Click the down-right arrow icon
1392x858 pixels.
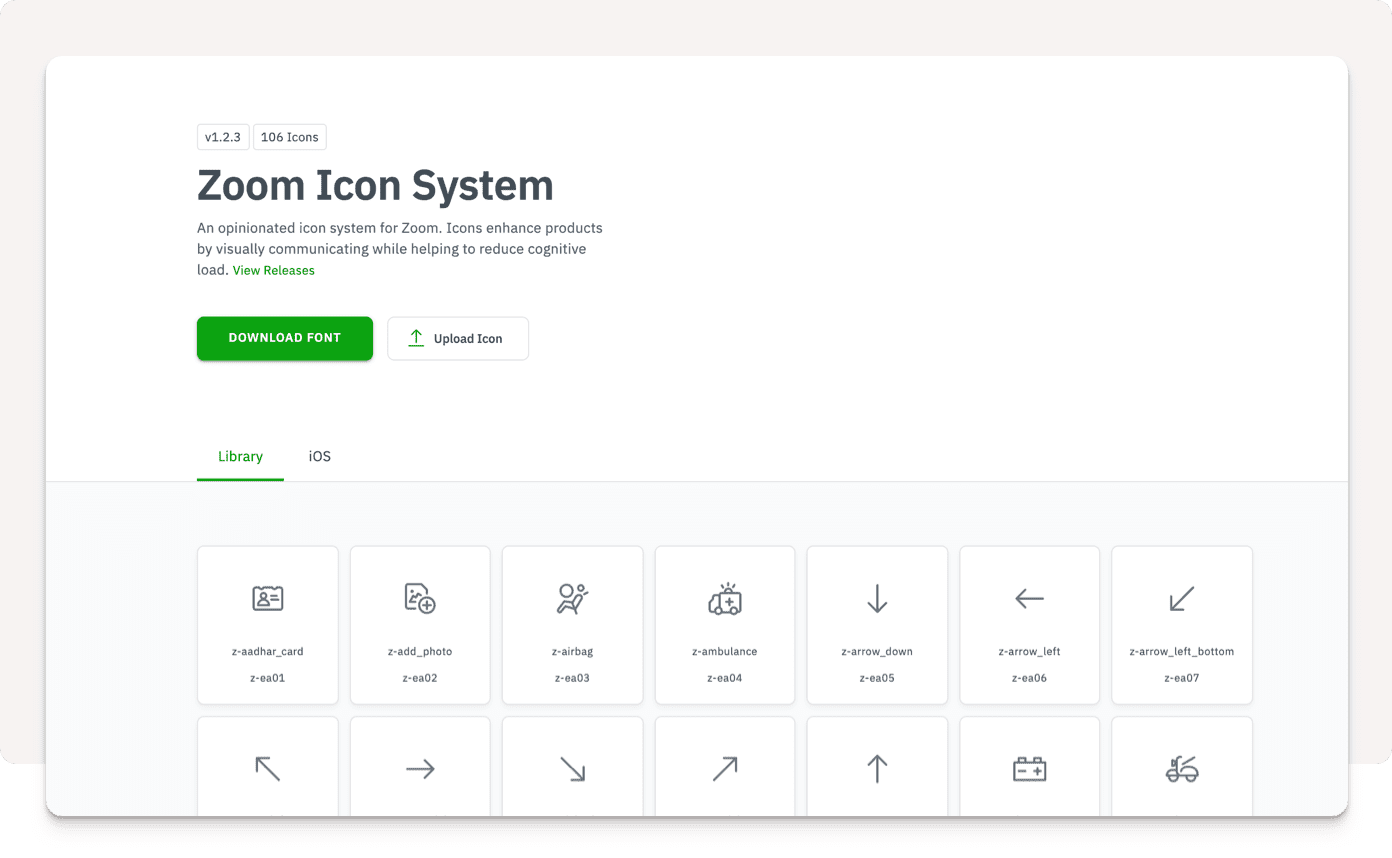point(572,768)
